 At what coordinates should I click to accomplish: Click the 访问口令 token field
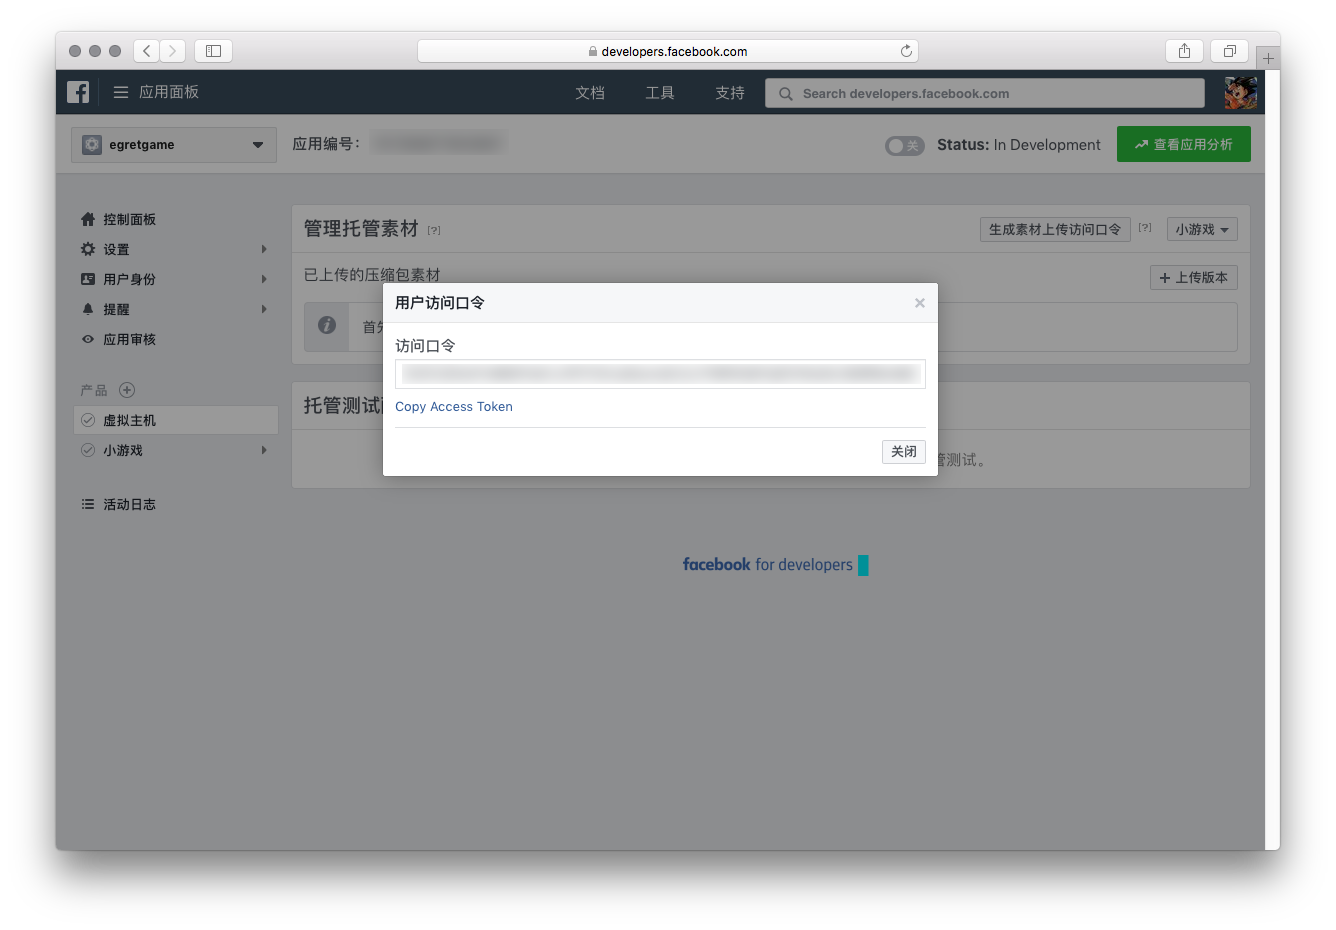click(660, 374)
